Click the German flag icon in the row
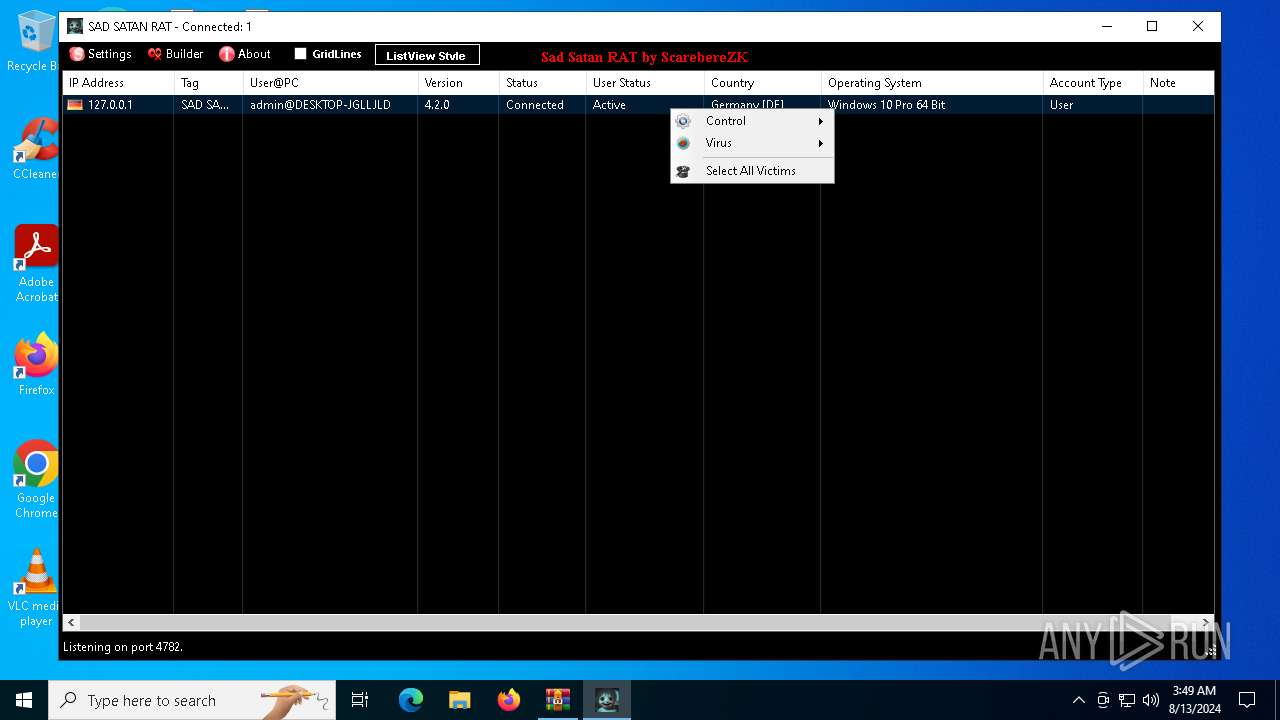1280x720 pixels. pos(75,105)
